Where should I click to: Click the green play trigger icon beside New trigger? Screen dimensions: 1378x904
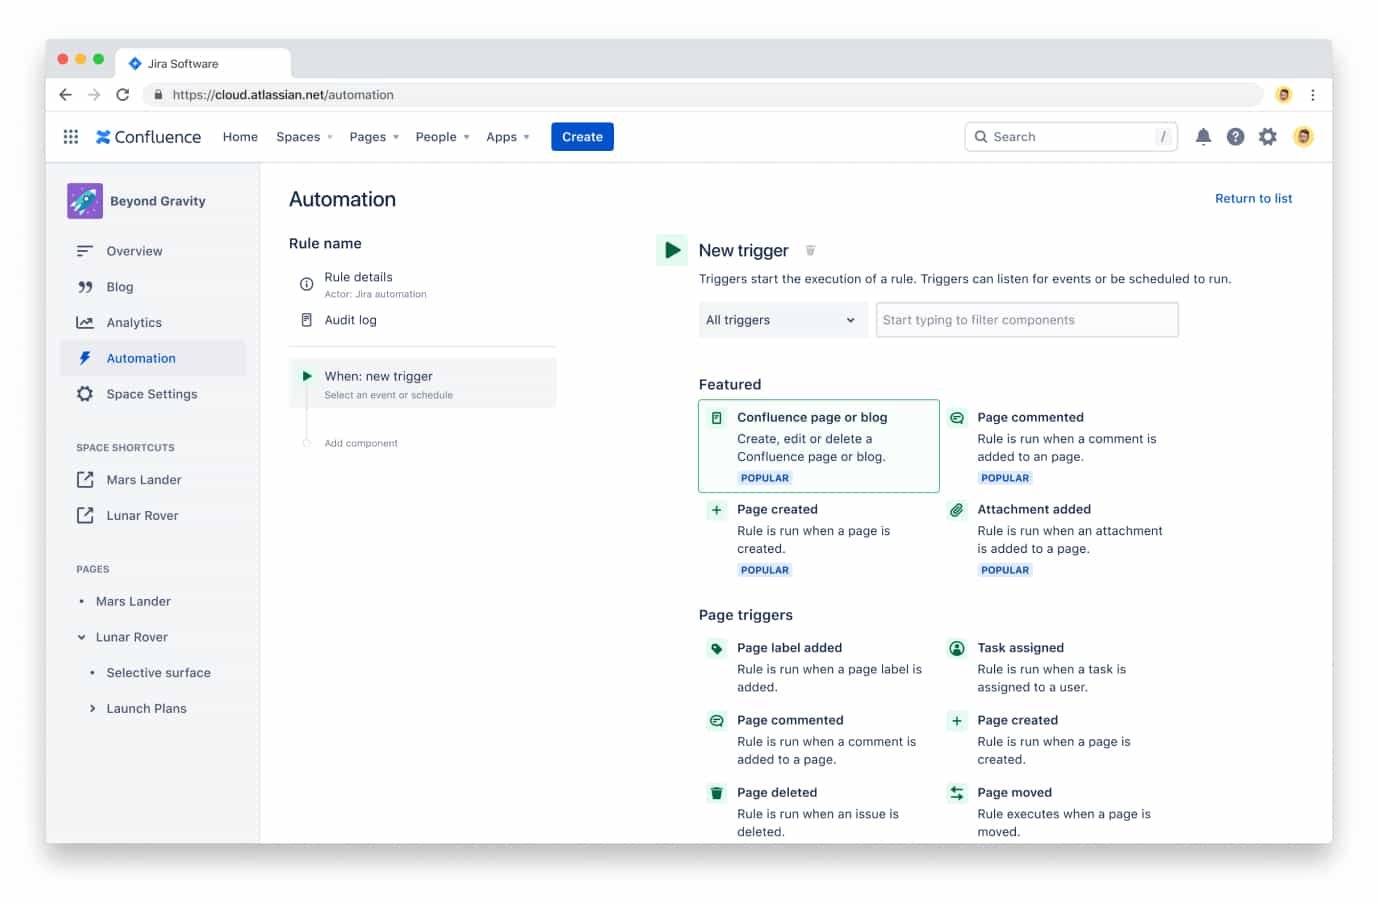(672, 250)
